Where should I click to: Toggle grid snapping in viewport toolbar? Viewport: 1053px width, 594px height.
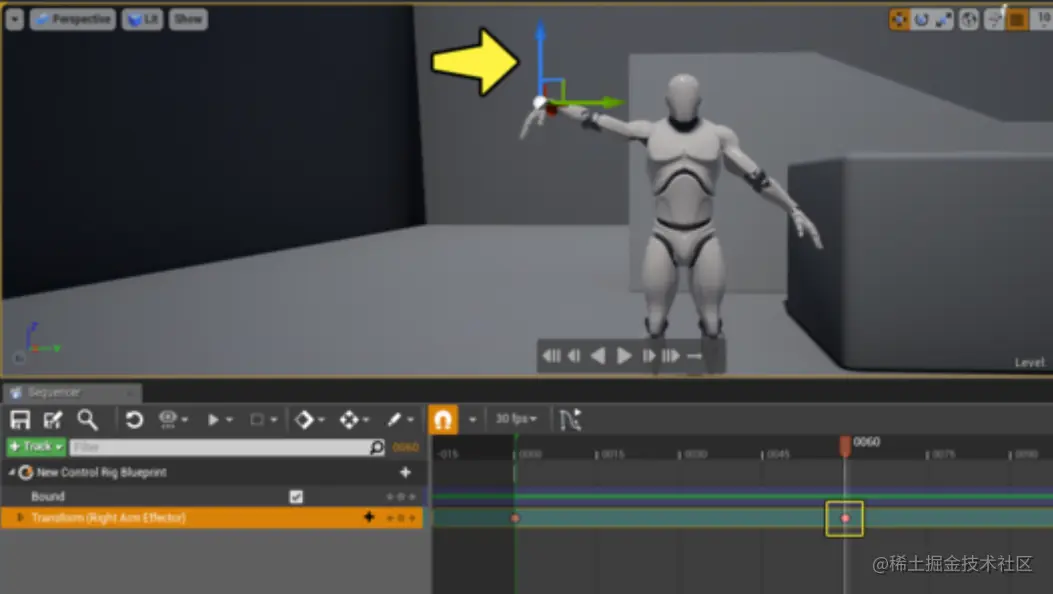point(996,19)
